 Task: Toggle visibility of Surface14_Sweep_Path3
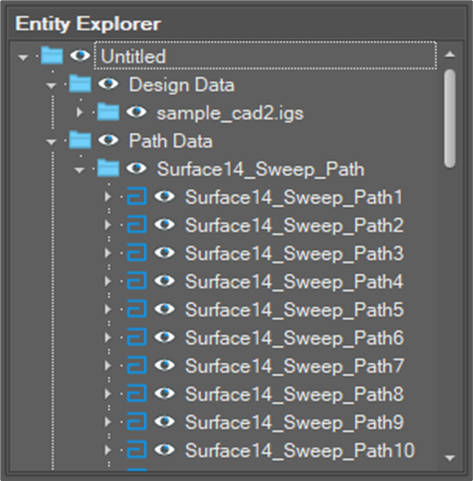click(165, 253)
